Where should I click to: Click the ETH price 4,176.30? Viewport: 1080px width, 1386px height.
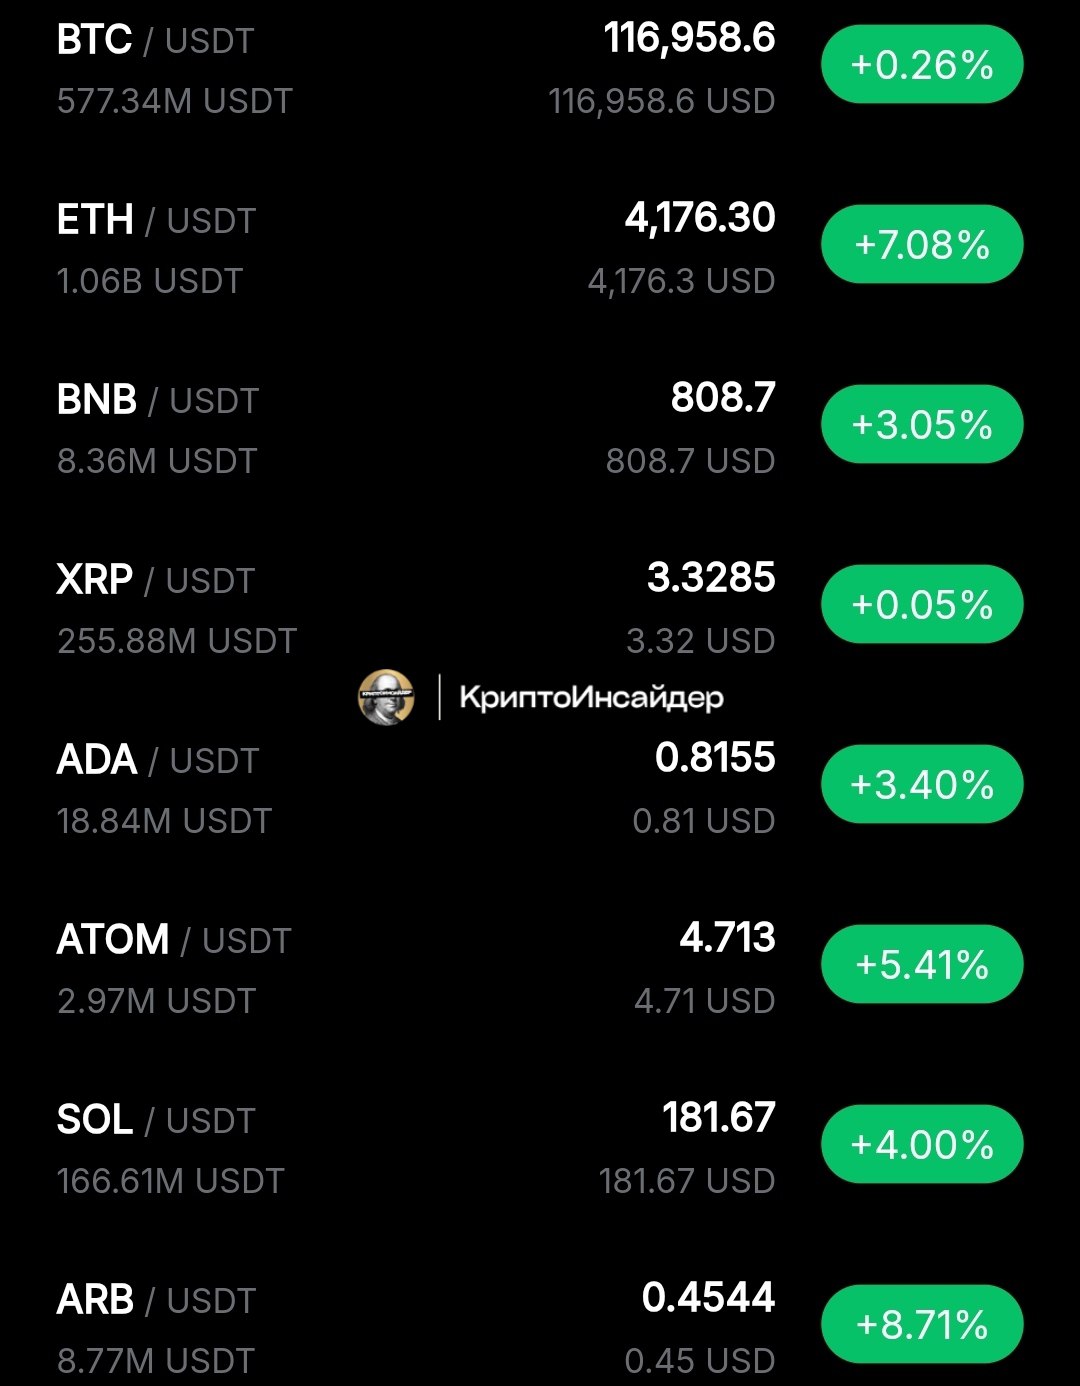[x=700, y=219]
